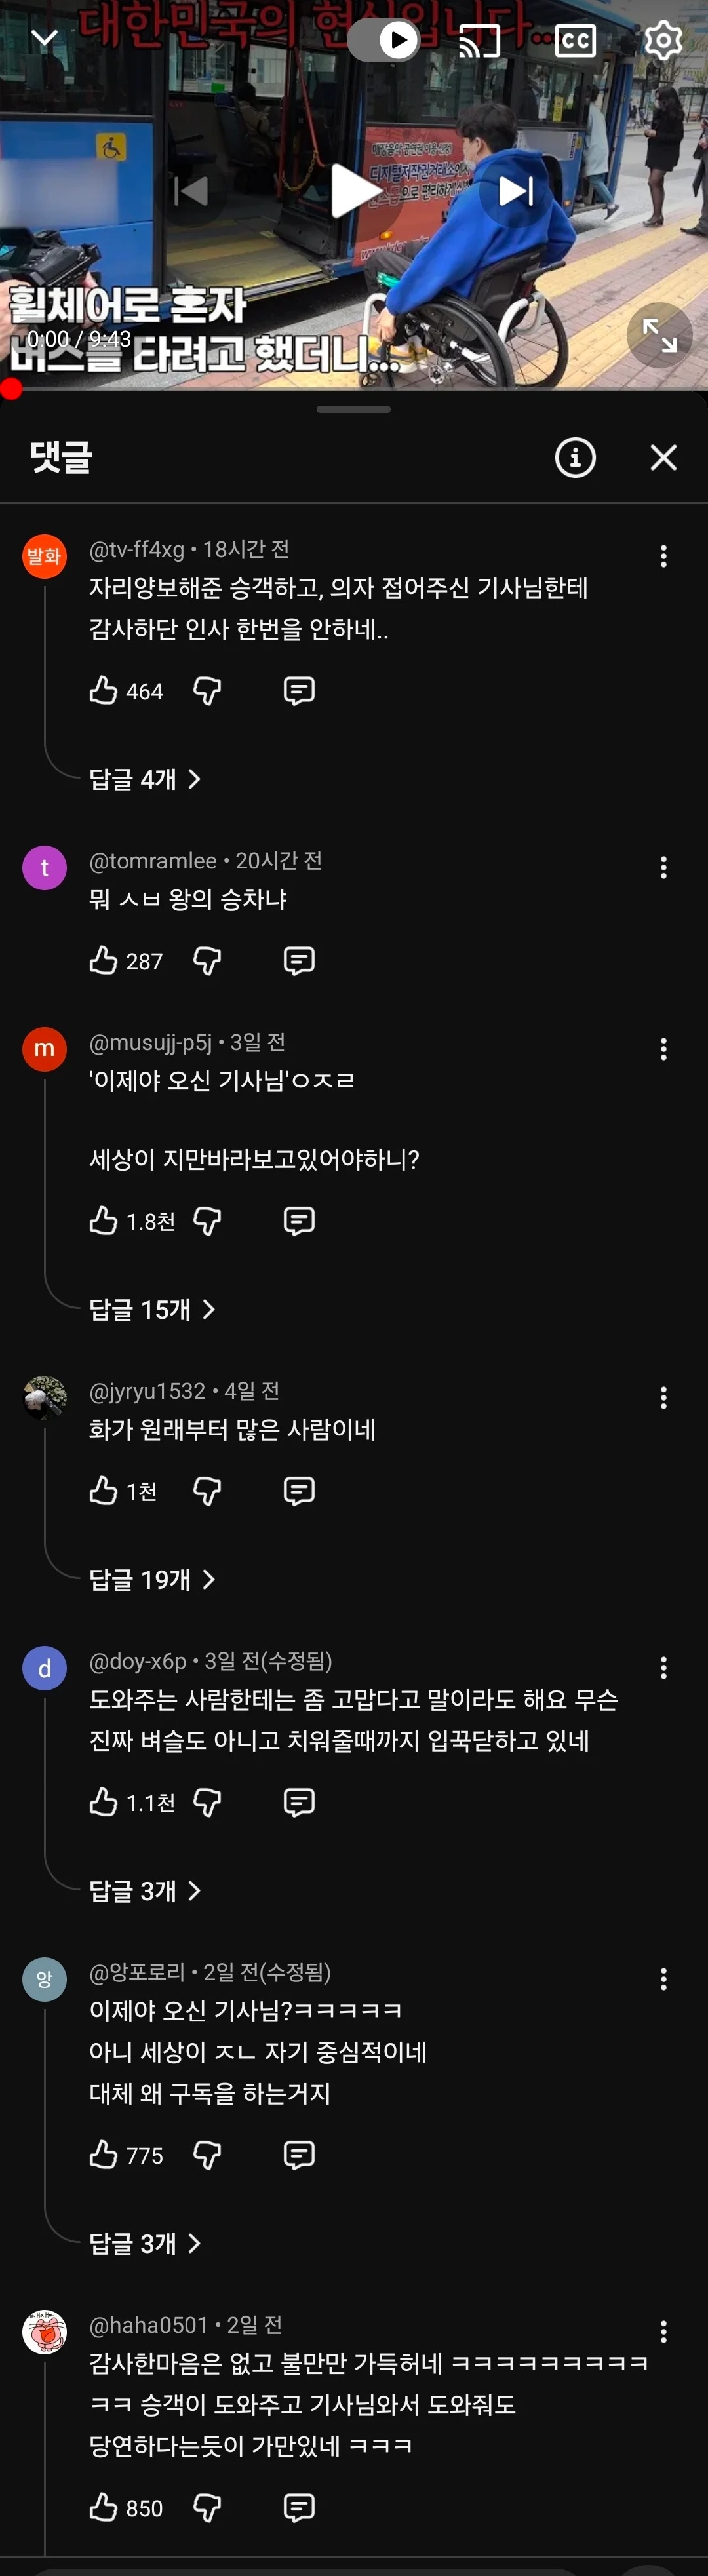Screen dimensions: 708x2576
Task: Reply to the comment by @doy-x6p
Action: [x=299, y=1802]
